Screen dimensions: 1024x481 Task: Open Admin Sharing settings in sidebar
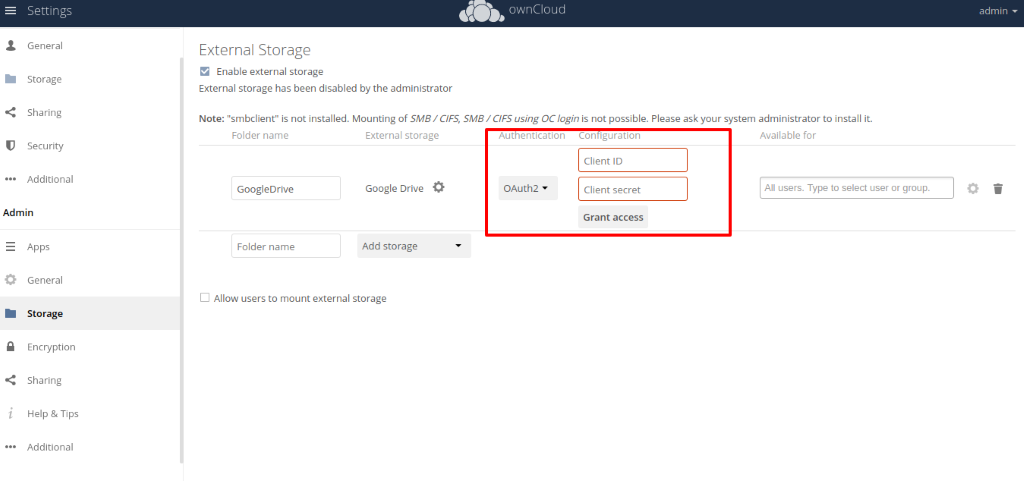tap(44, 380)
